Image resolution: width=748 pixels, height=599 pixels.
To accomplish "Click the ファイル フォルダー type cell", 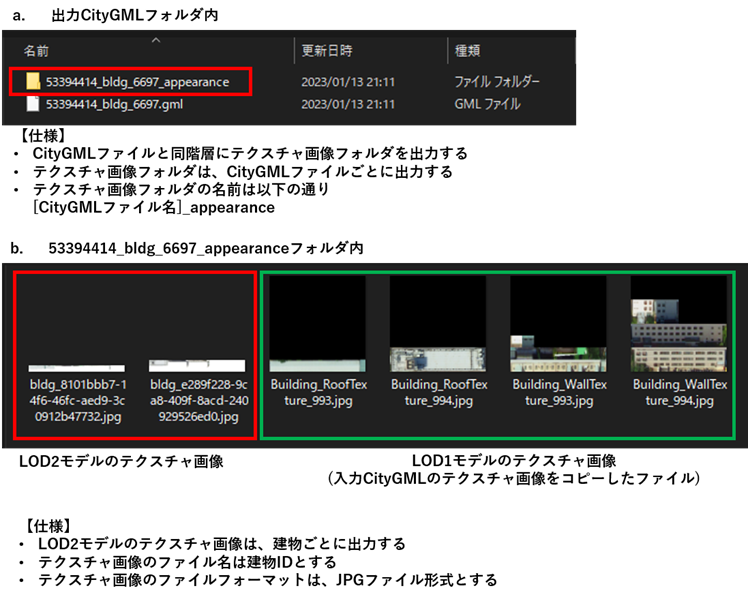I will [x=497, y=82].
